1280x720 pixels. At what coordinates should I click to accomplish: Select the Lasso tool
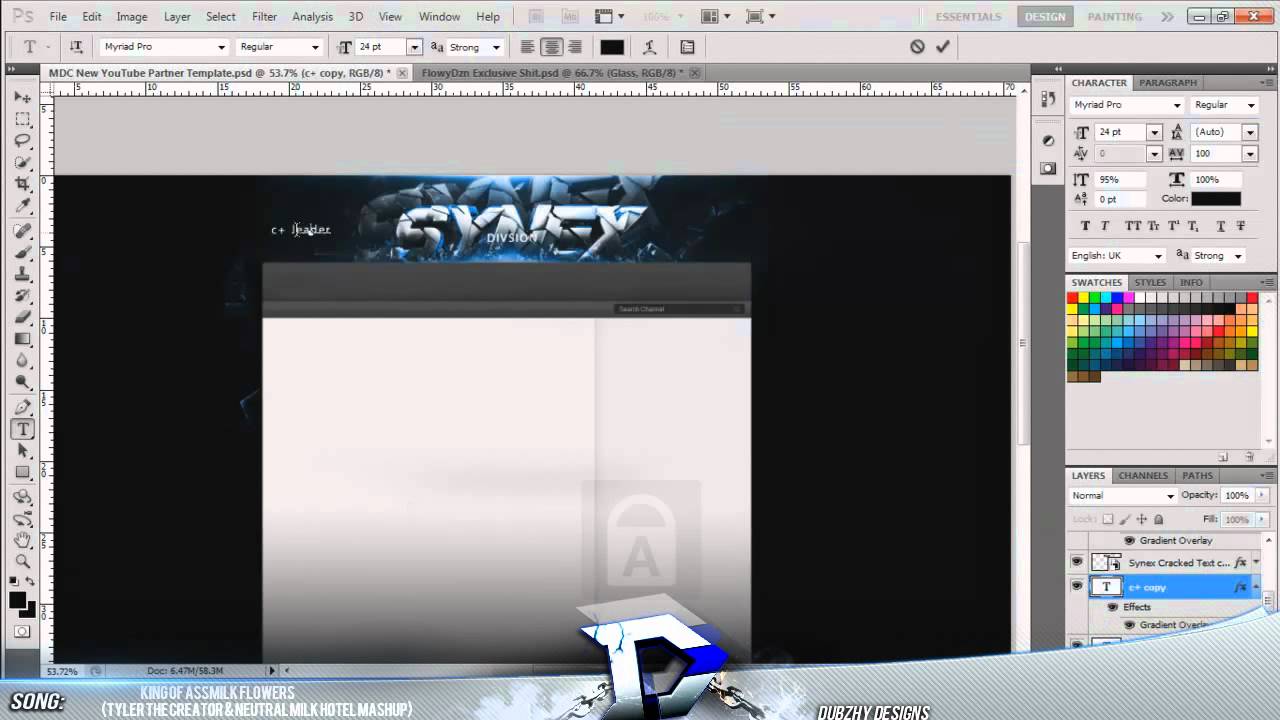(x=22, y=141)
